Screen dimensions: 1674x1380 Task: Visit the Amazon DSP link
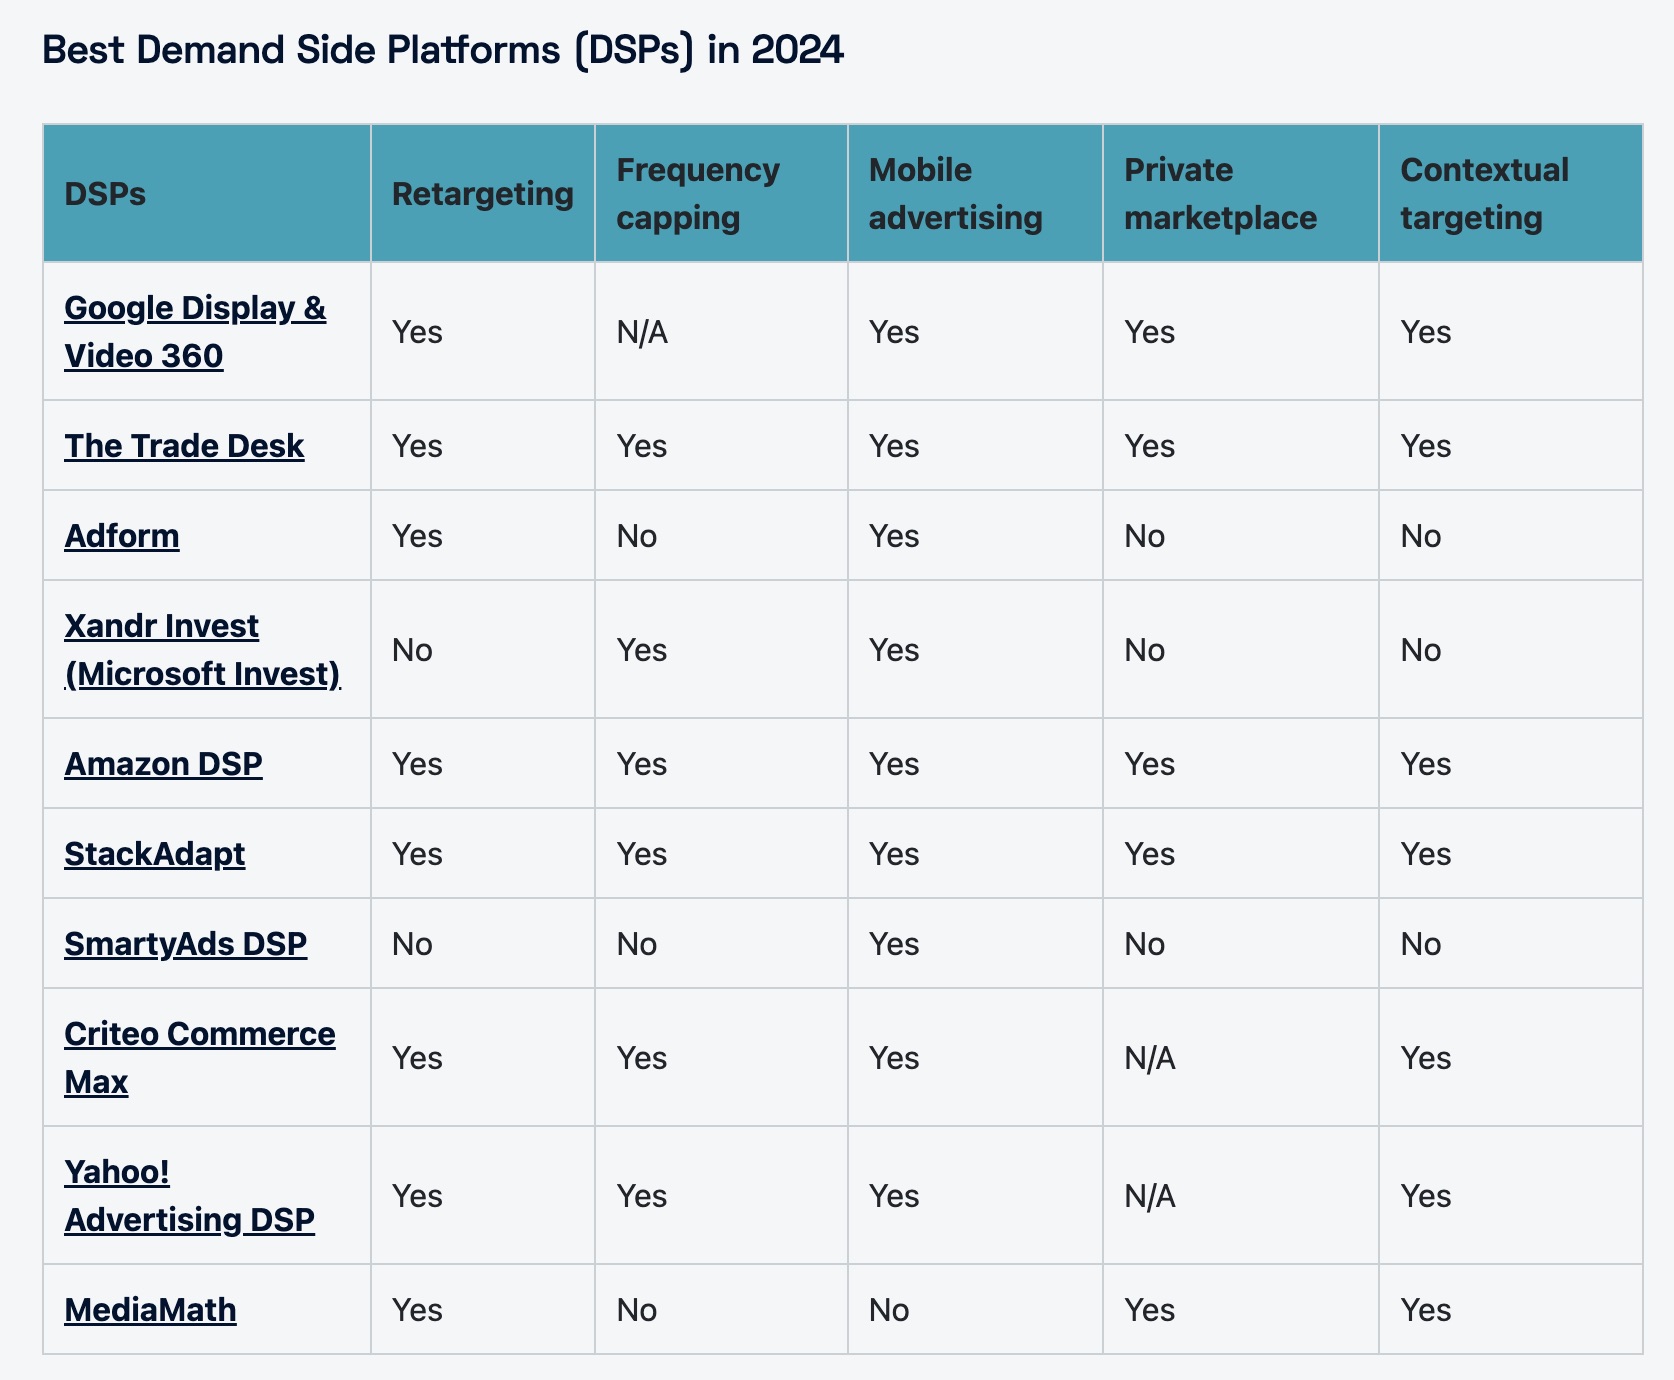pos(163,764)
